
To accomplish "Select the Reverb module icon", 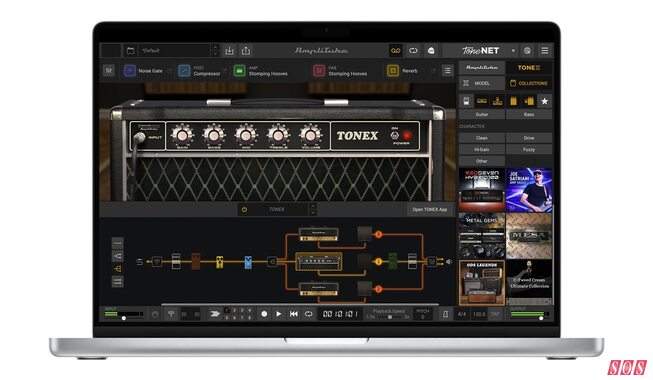I will (x=393, y=70).
